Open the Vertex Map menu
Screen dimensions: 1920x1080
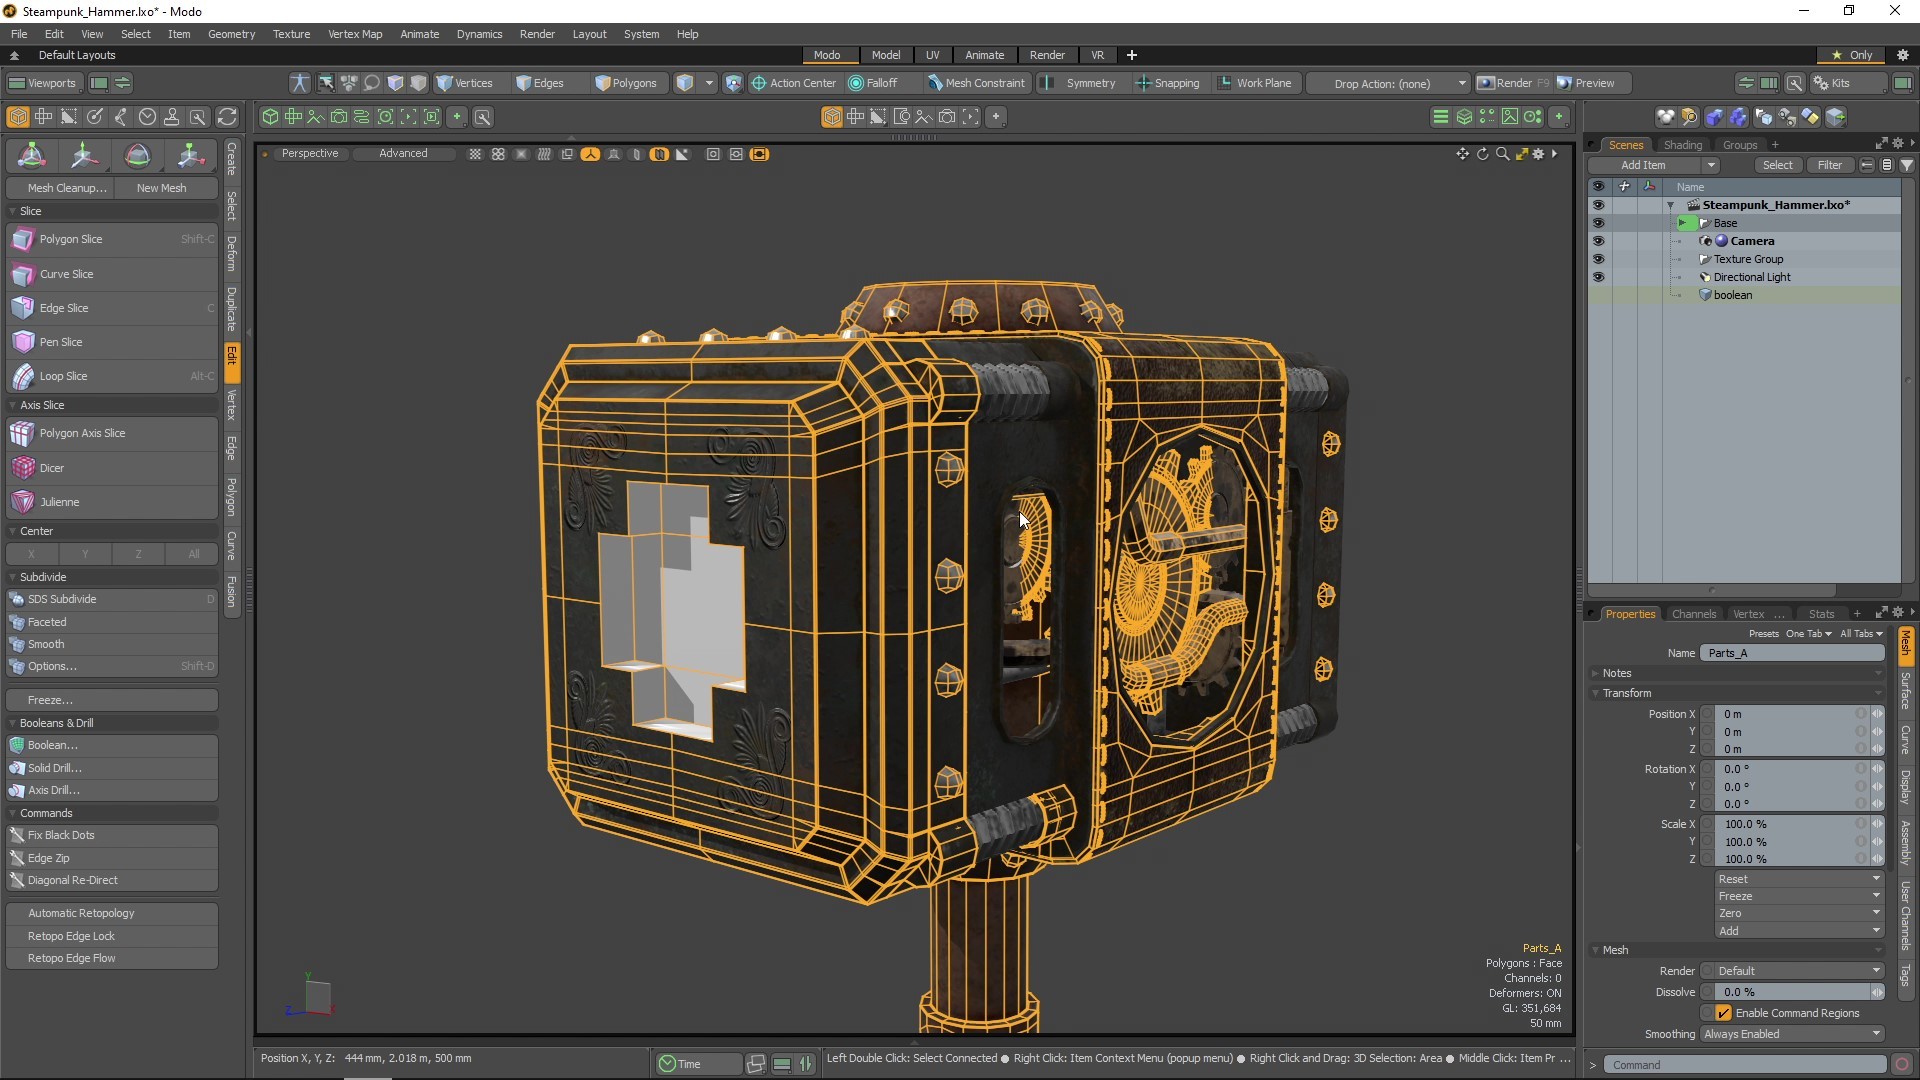tap(355, 33)
